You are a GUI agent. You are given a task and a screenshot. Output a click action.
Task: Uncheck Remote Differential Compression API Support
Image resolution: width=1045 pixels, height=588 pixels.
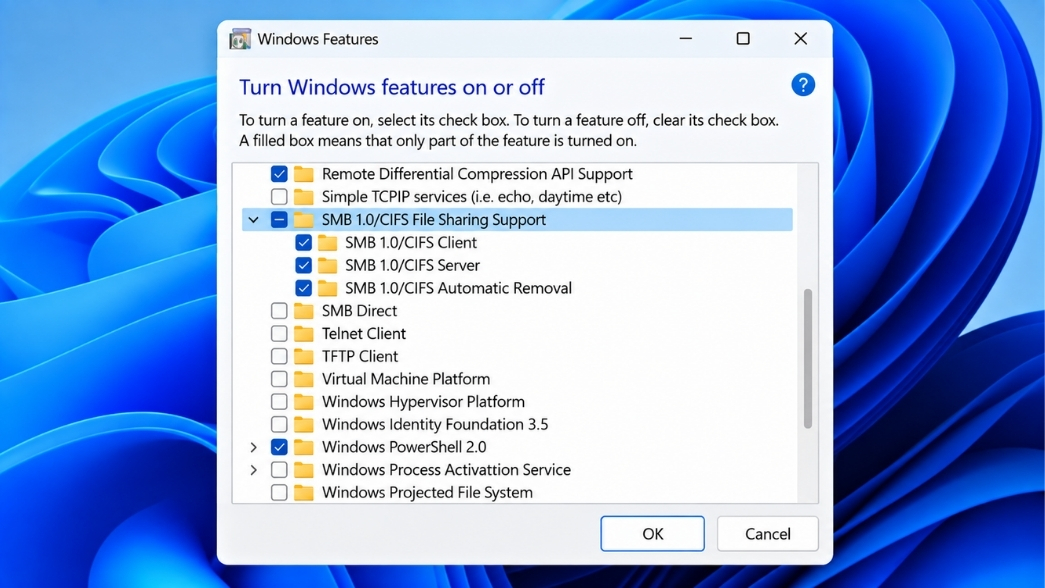coord(279,174)
